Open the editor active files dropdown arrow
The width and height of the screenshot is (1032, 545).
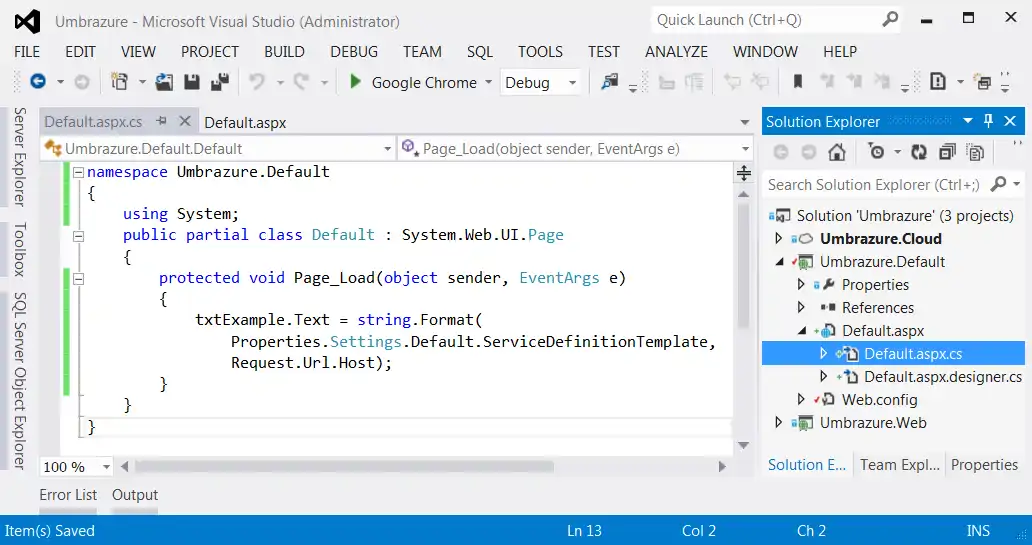coord(744,122)
